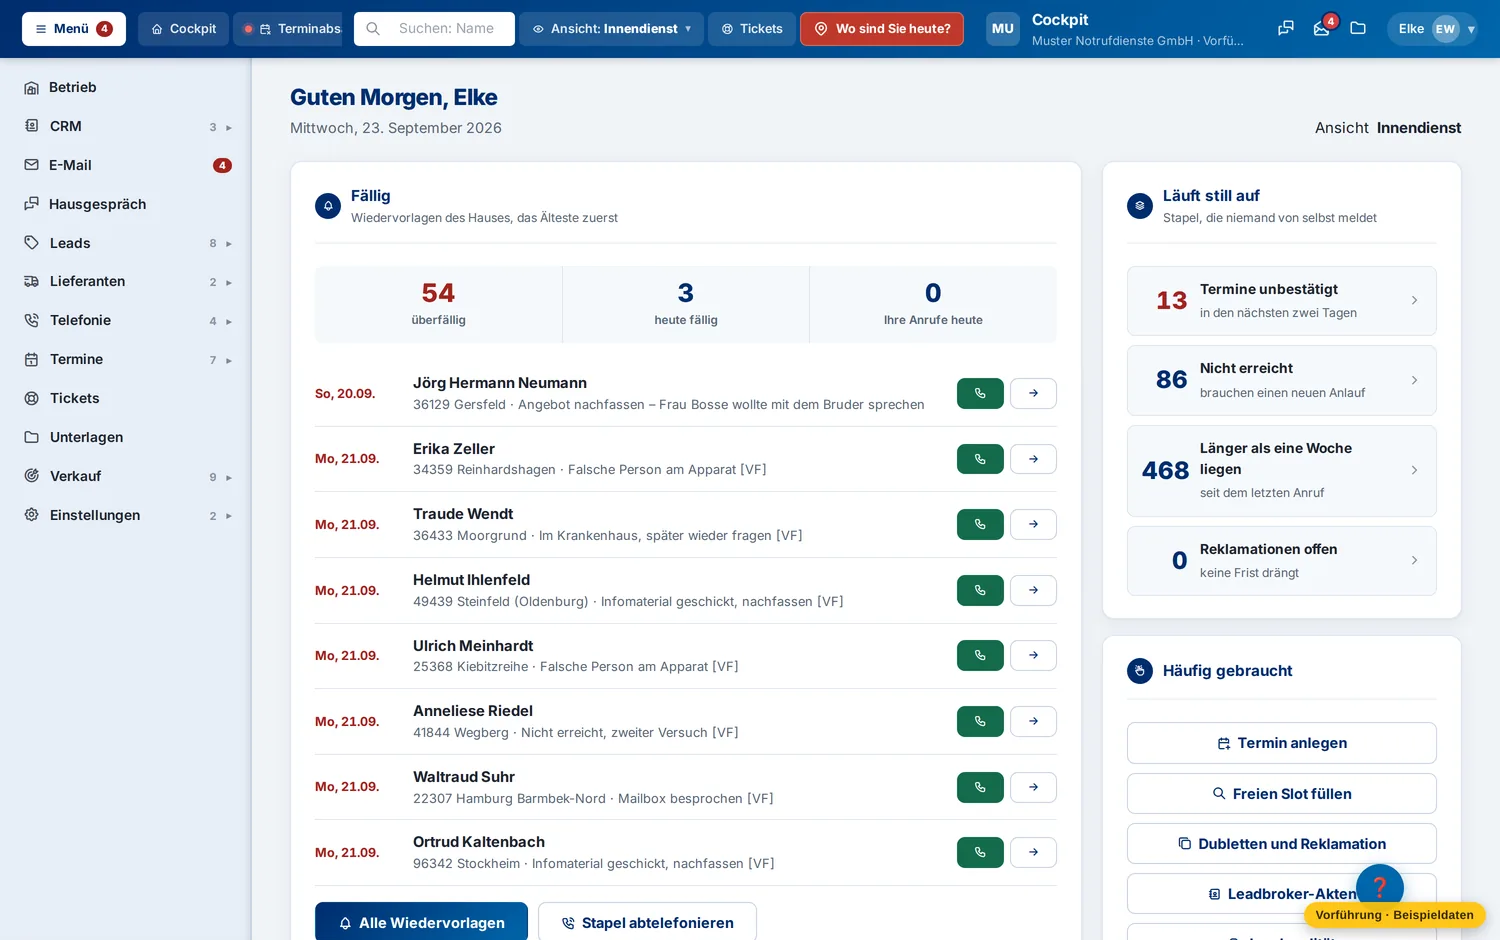Click the orange help question mark button
The width and height of the screenshot is (1500, 940).
tap(1380, 887)
